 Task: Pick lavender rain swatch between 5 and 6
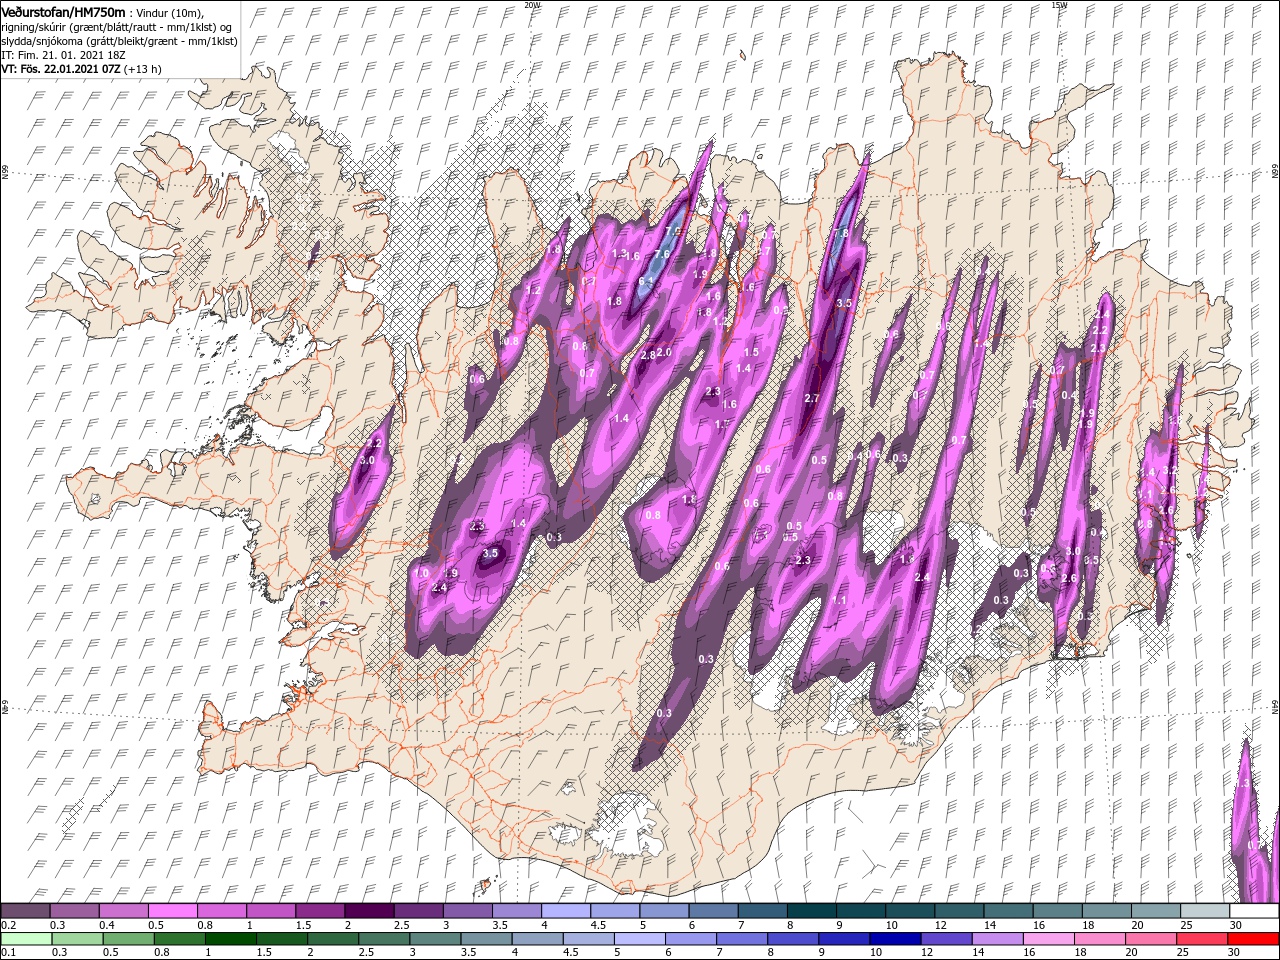(638, 939)
